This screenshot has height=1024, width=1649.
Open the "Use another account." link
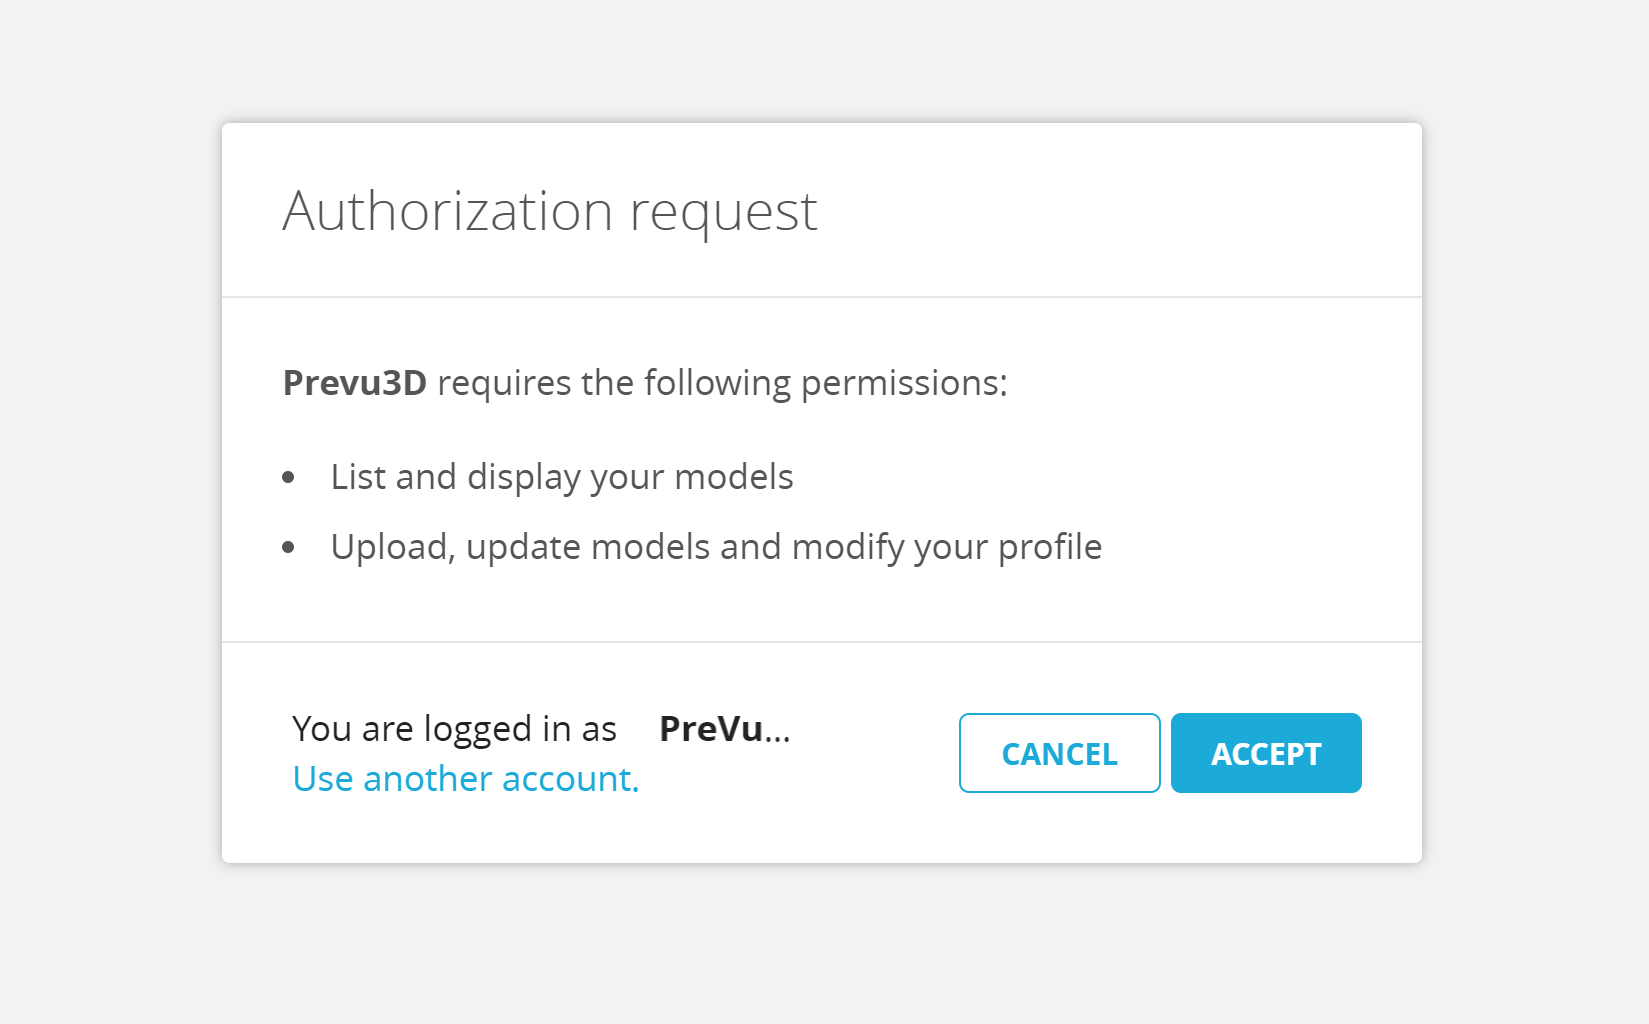465,779
